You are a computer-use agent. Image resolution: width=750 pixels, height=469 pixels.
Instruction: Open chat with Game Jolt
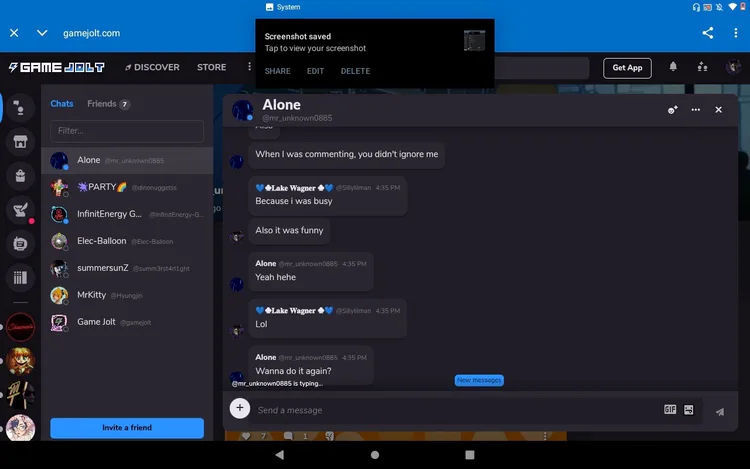pos(127,322)
